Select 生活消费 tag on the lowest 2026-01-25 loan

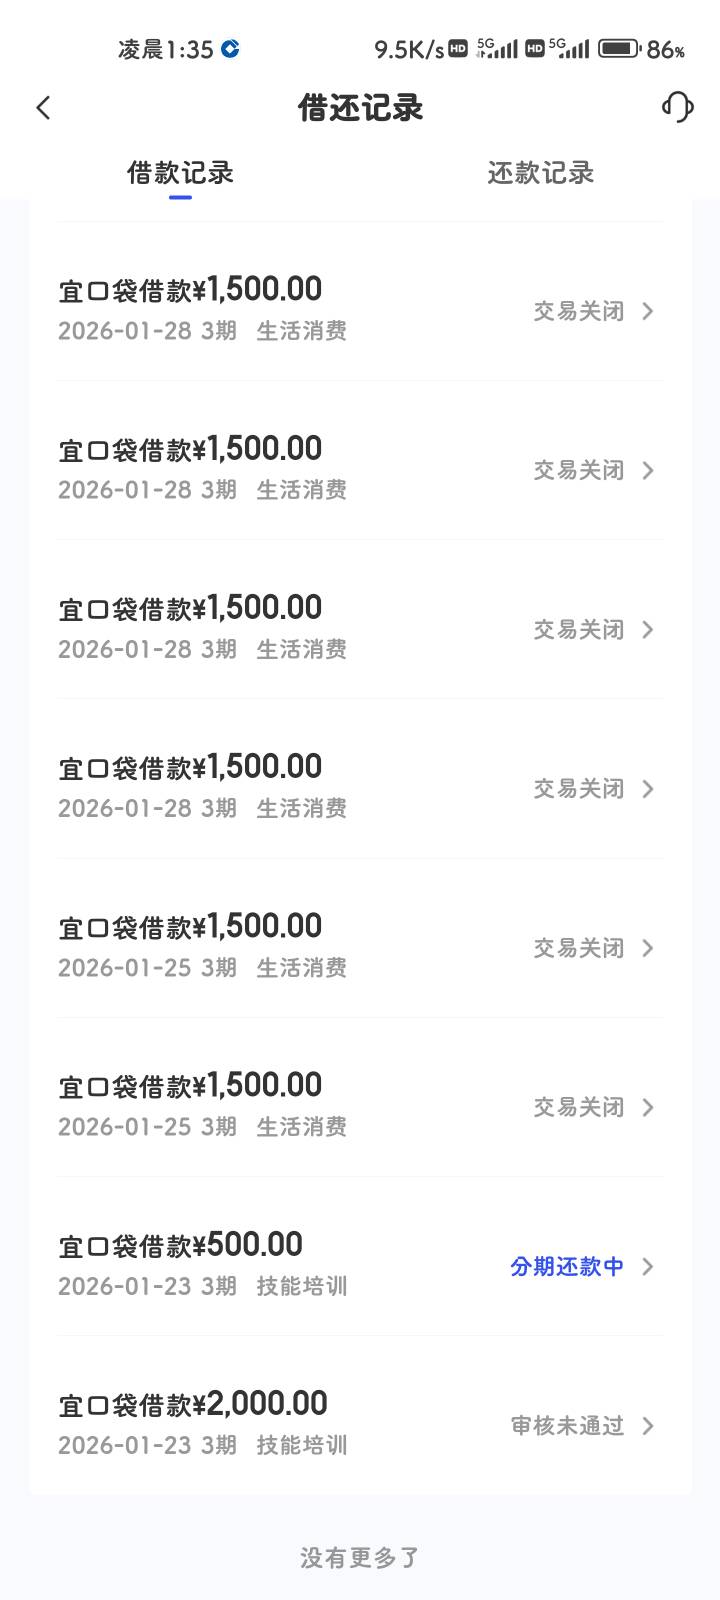coord(302,1127)
